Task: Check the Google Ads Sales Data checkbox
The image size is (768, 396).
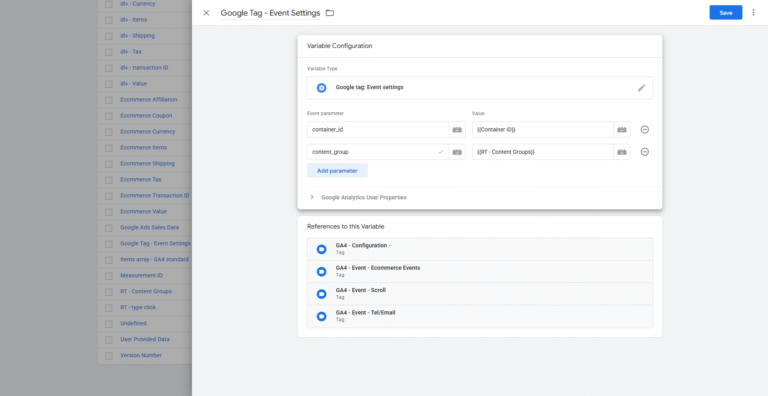Action: (109, 227)
